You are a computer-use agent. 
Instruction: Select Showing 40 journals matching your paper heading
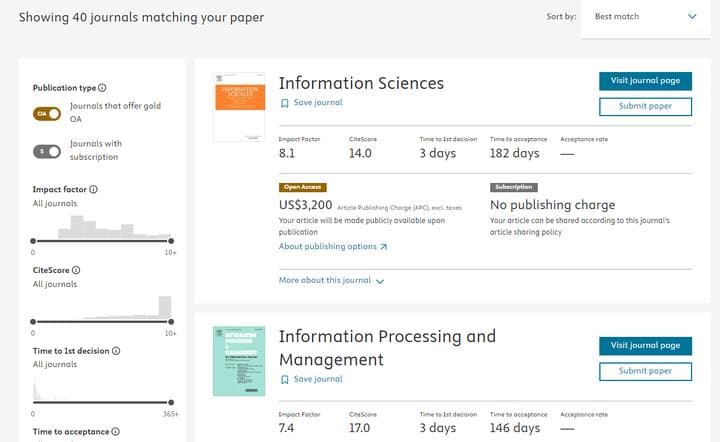coord(141,17)
